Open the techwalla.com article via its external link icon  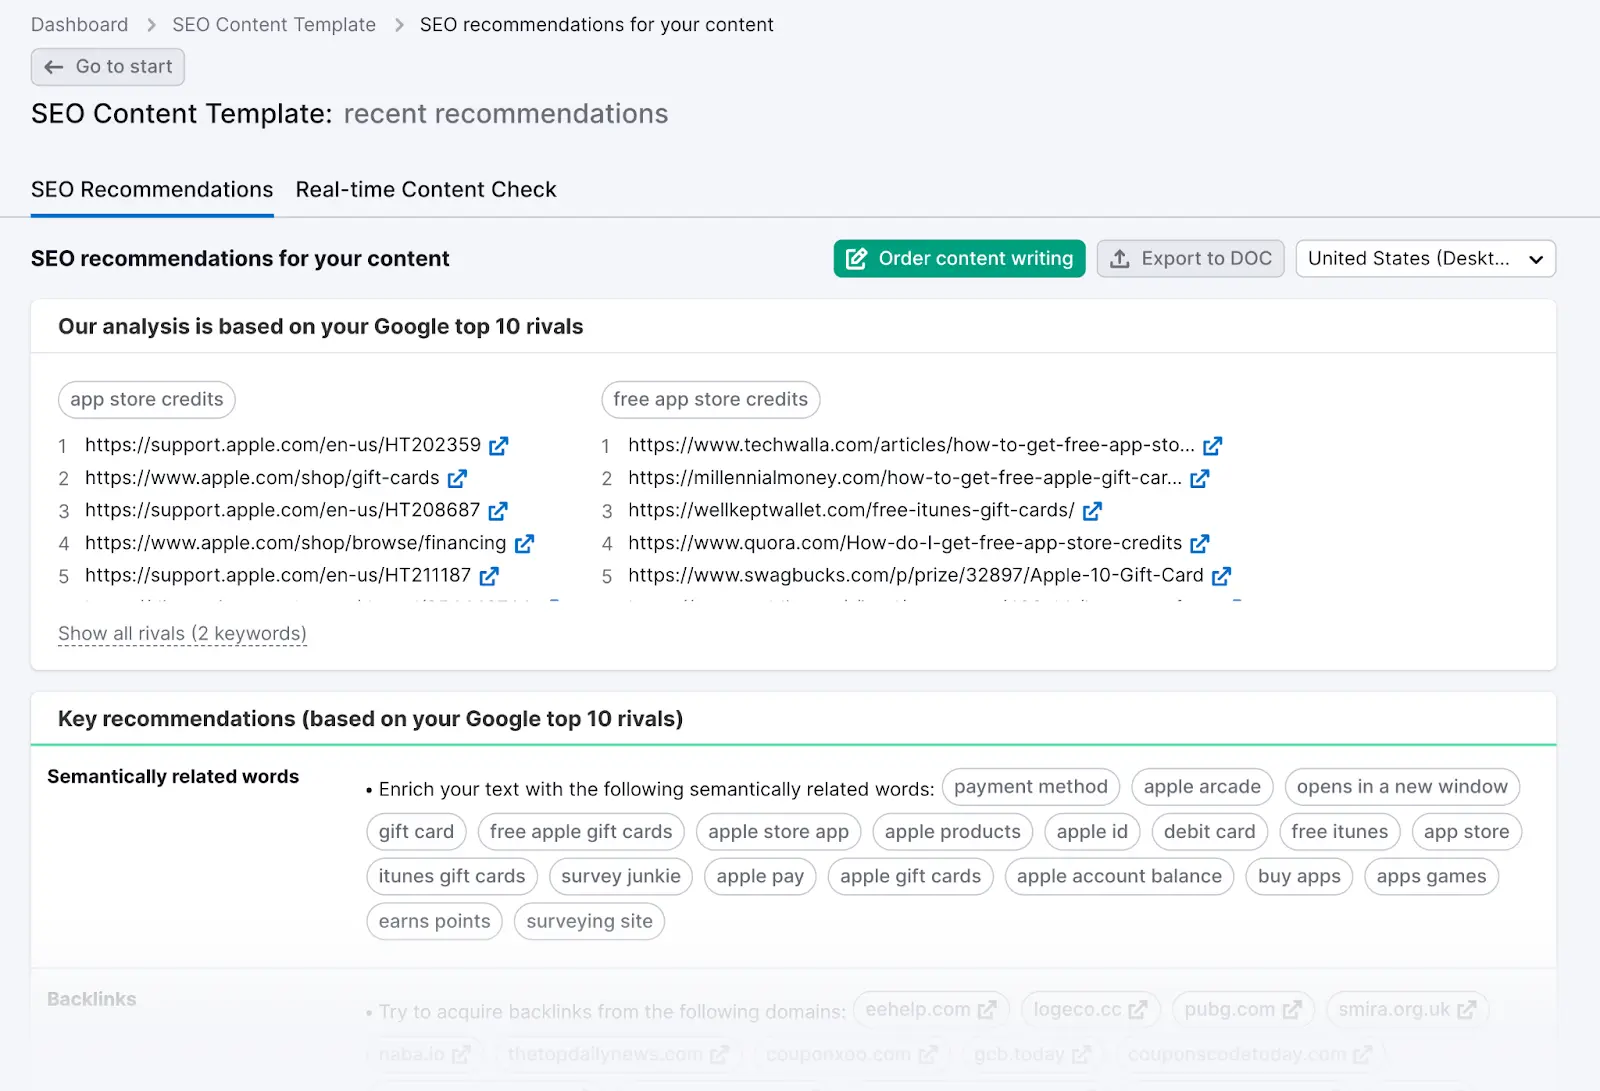tap(1212, 445)
